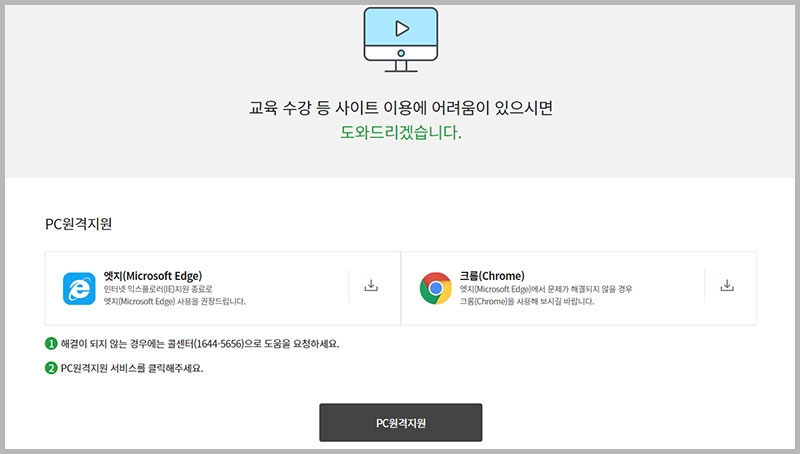The image size is (800, 454).
Task: Click the 교육 수강 등 사이트 이용 headline
Action: [400, 106]
